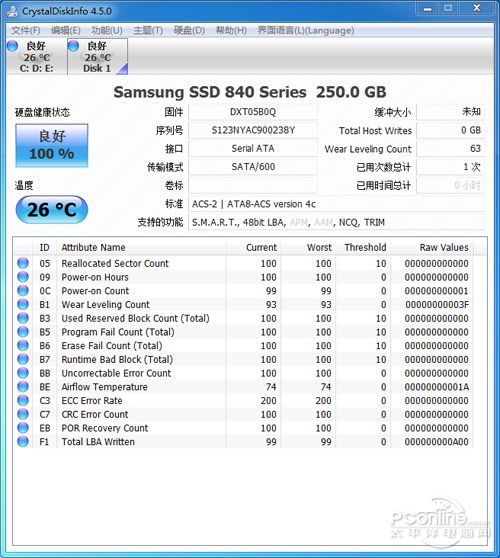Click the 26 °C temperature button
Screen dimensions: 500x558
(x=52, y=210)
